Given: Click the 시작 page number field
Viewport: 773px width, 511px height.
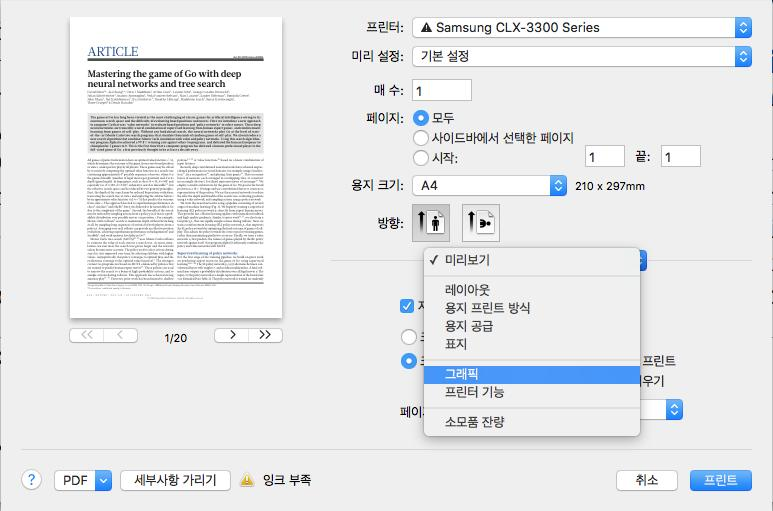Looking at the screenshot, I should [x=605, y=157].
